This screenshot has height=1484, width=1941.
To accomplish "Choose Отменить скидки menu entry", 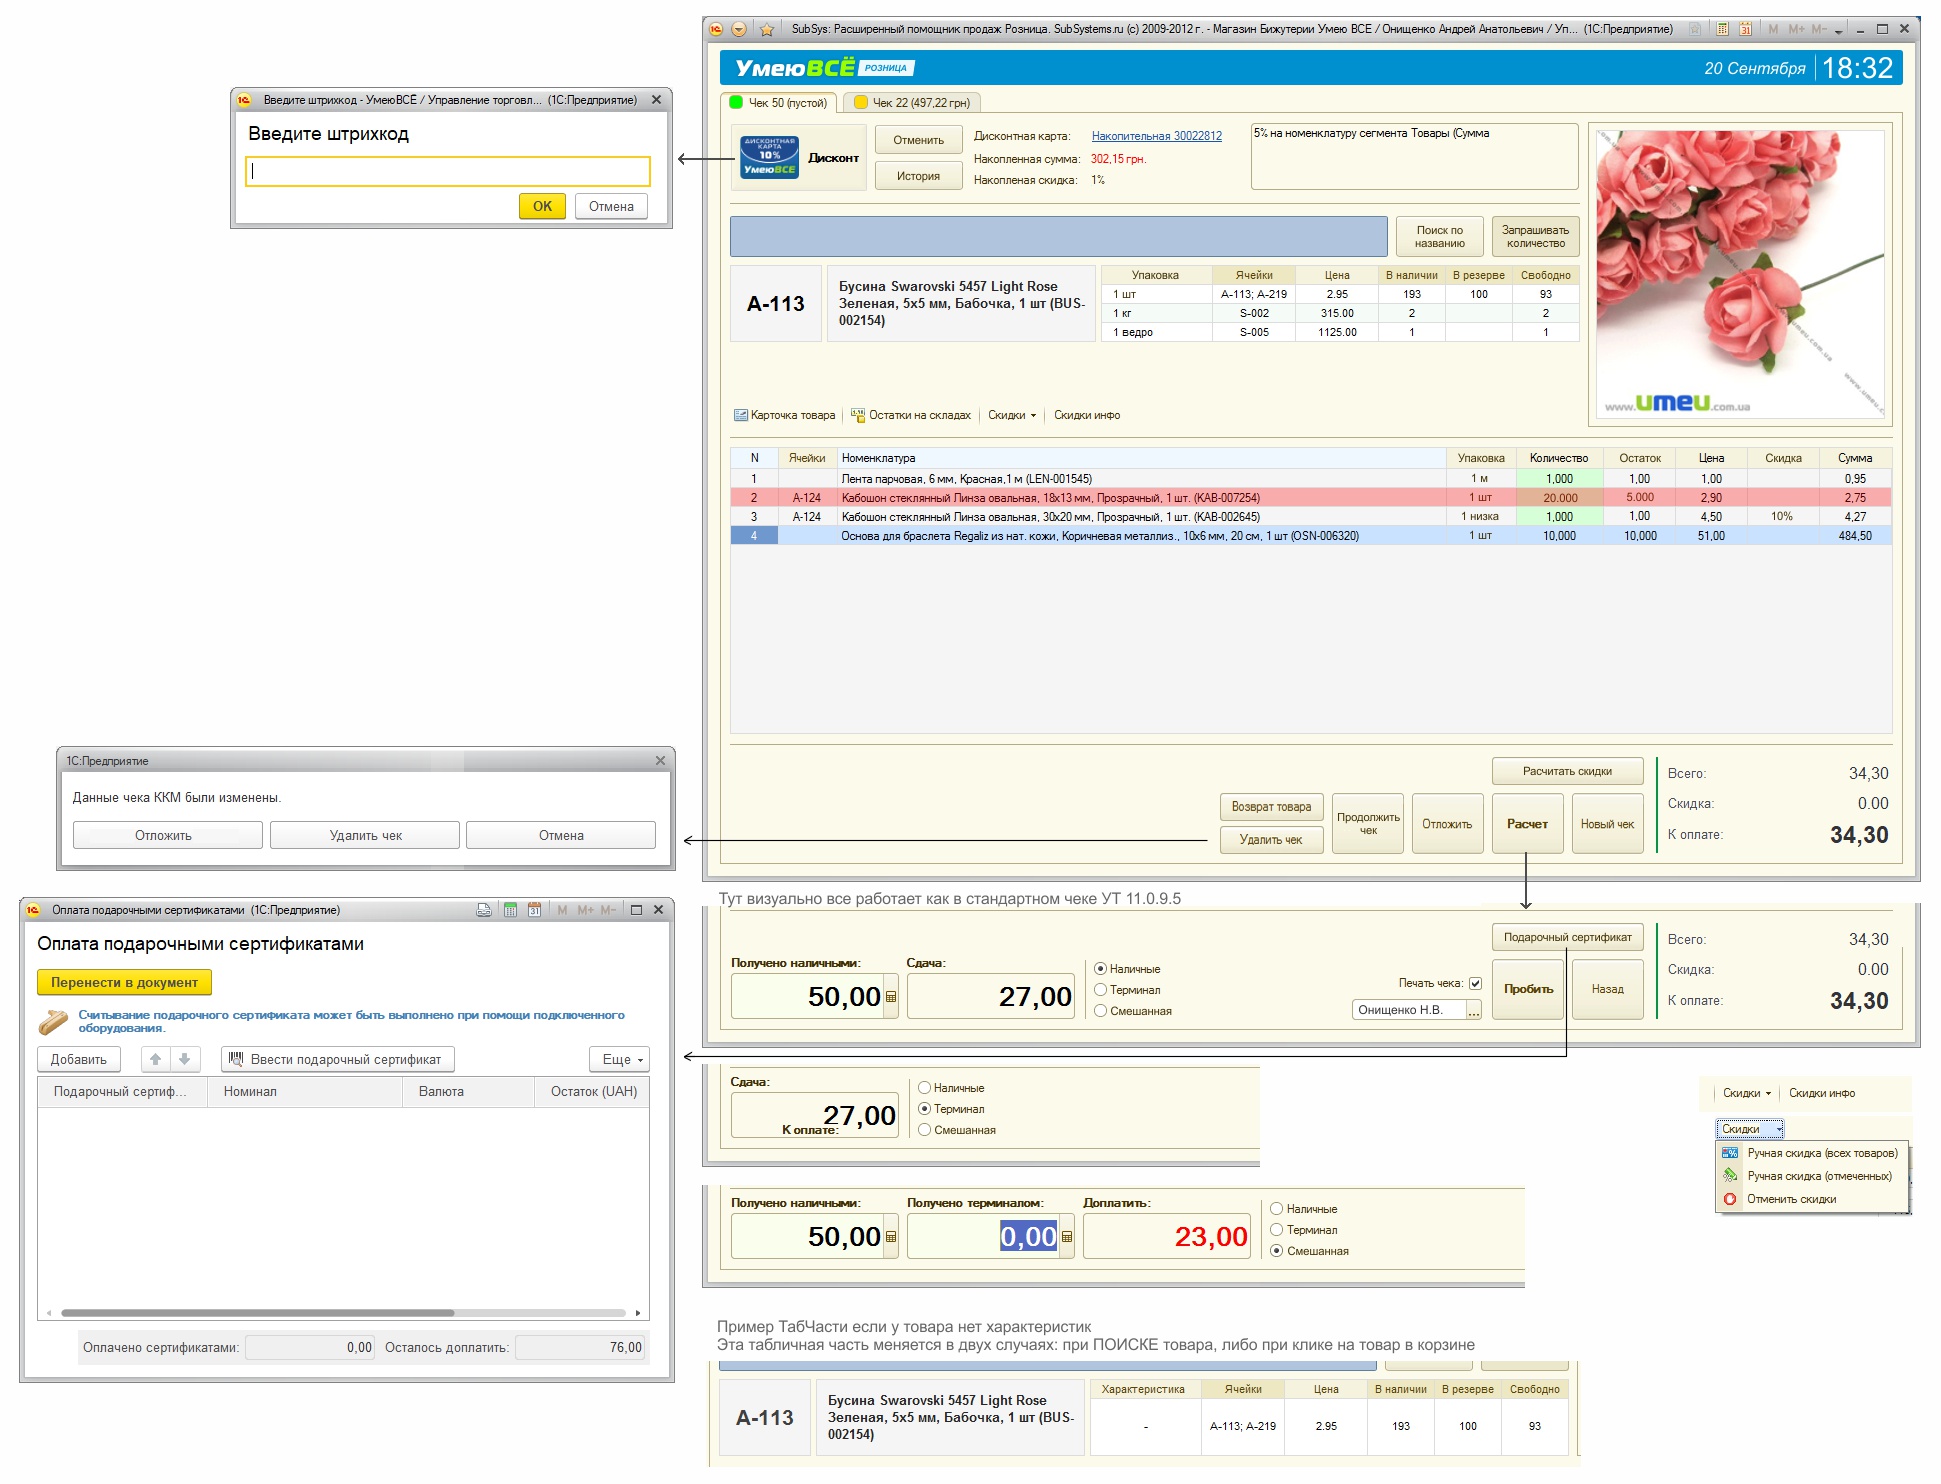I will [1790, 1199].
